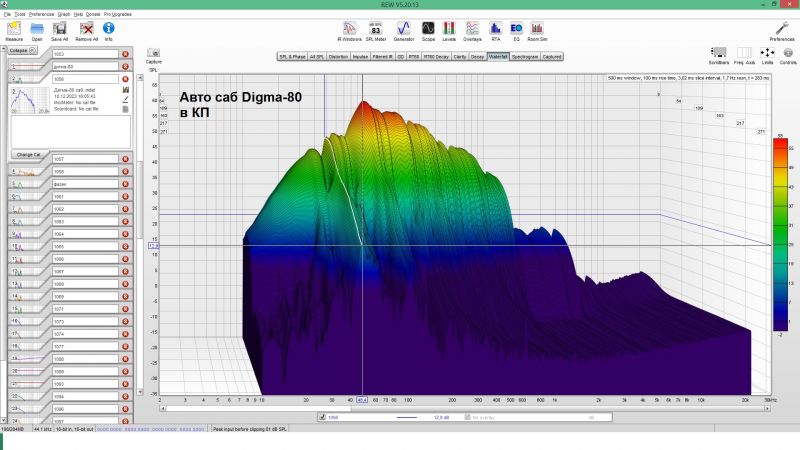Viewport: 800px width, 450px height.
Task: Select the Captured tab
Action: (552, 57)
